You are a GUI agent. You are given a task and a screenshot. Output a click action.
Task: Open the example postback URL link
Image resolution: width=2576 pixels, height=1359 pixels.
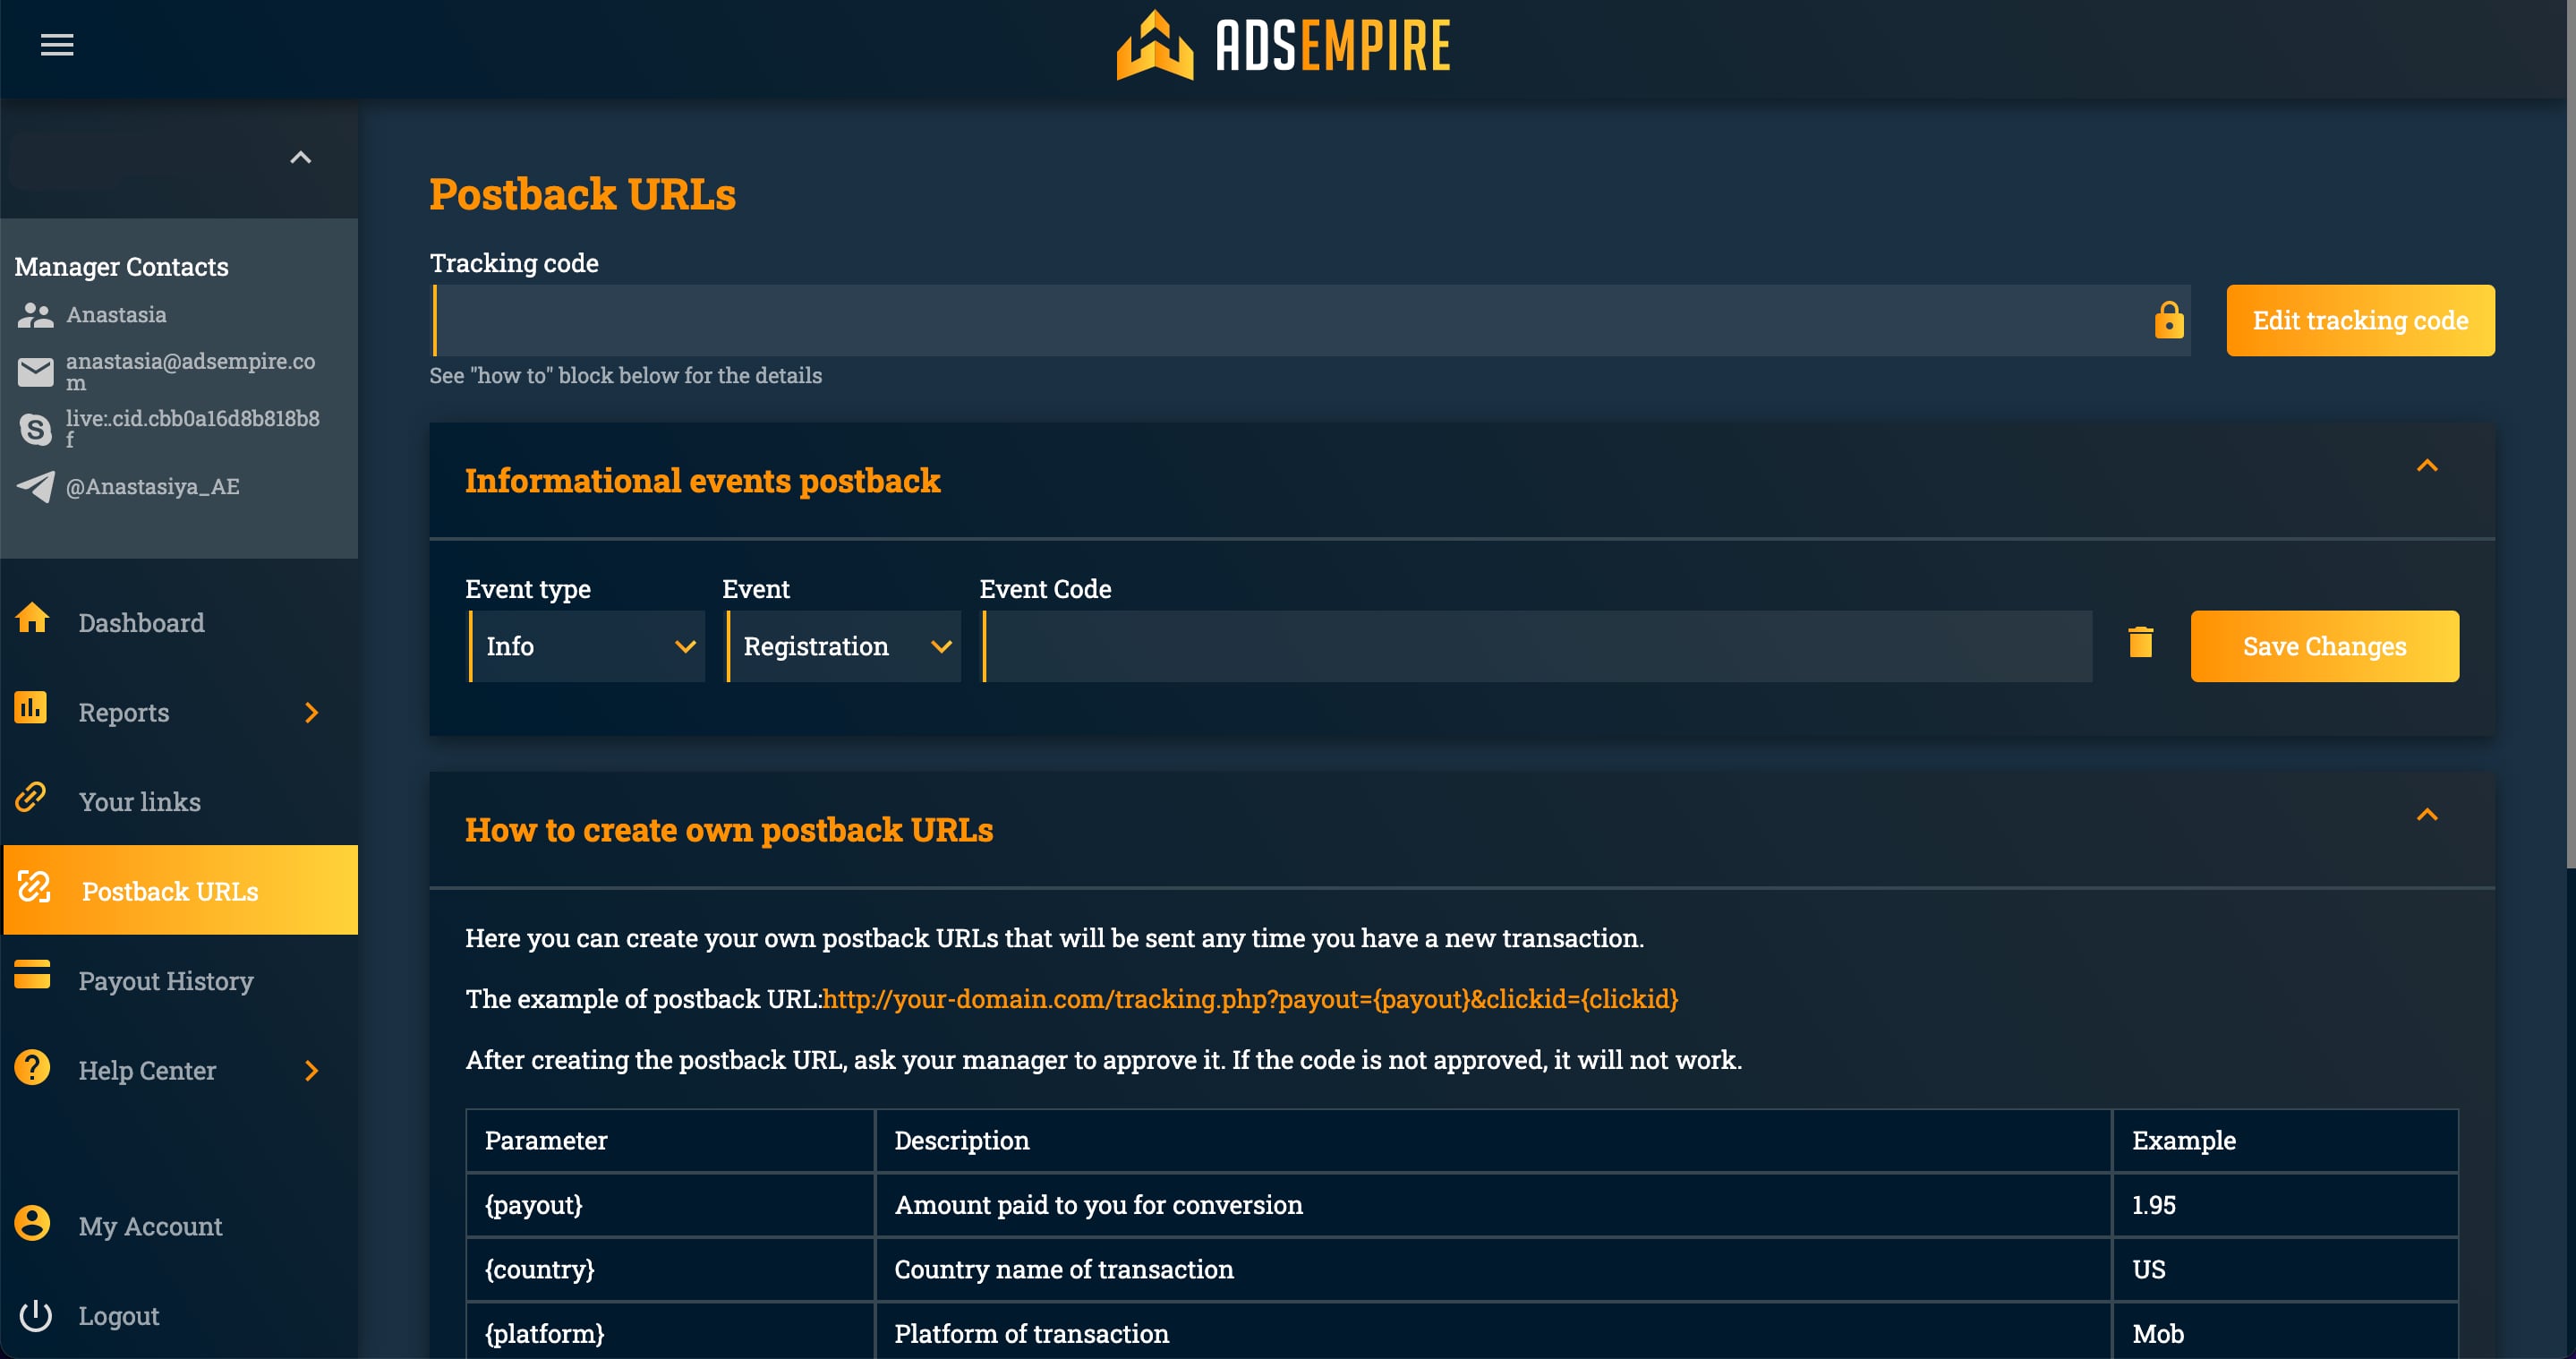(x=1249, y=998)
